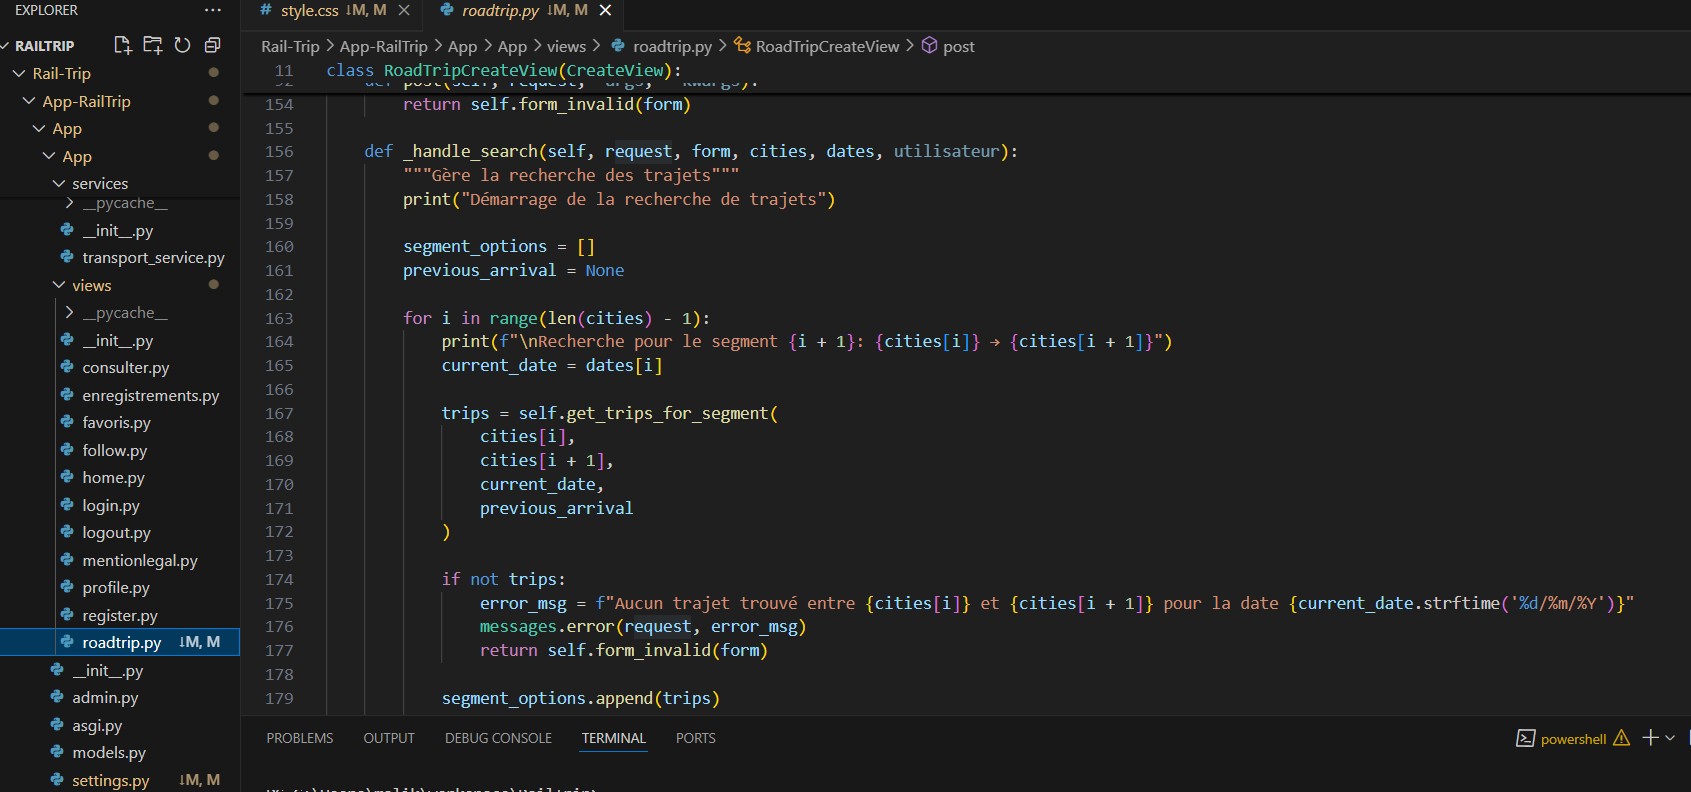
Task: Click the New Folder icon in Explorer
Action: click(152, 45)
